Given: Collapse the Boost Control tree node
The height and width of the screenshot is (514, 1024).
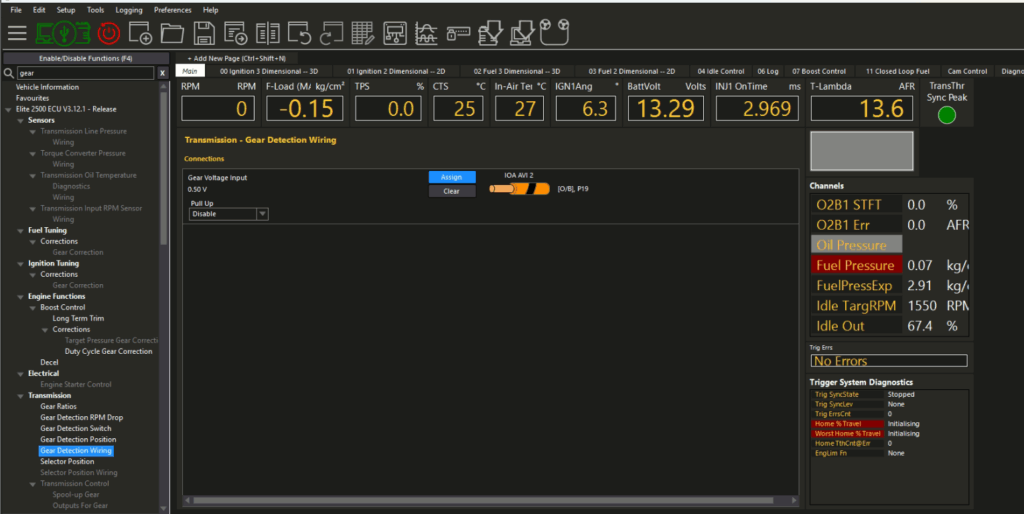Looking at the screenshot, I should tap(33, 308).
